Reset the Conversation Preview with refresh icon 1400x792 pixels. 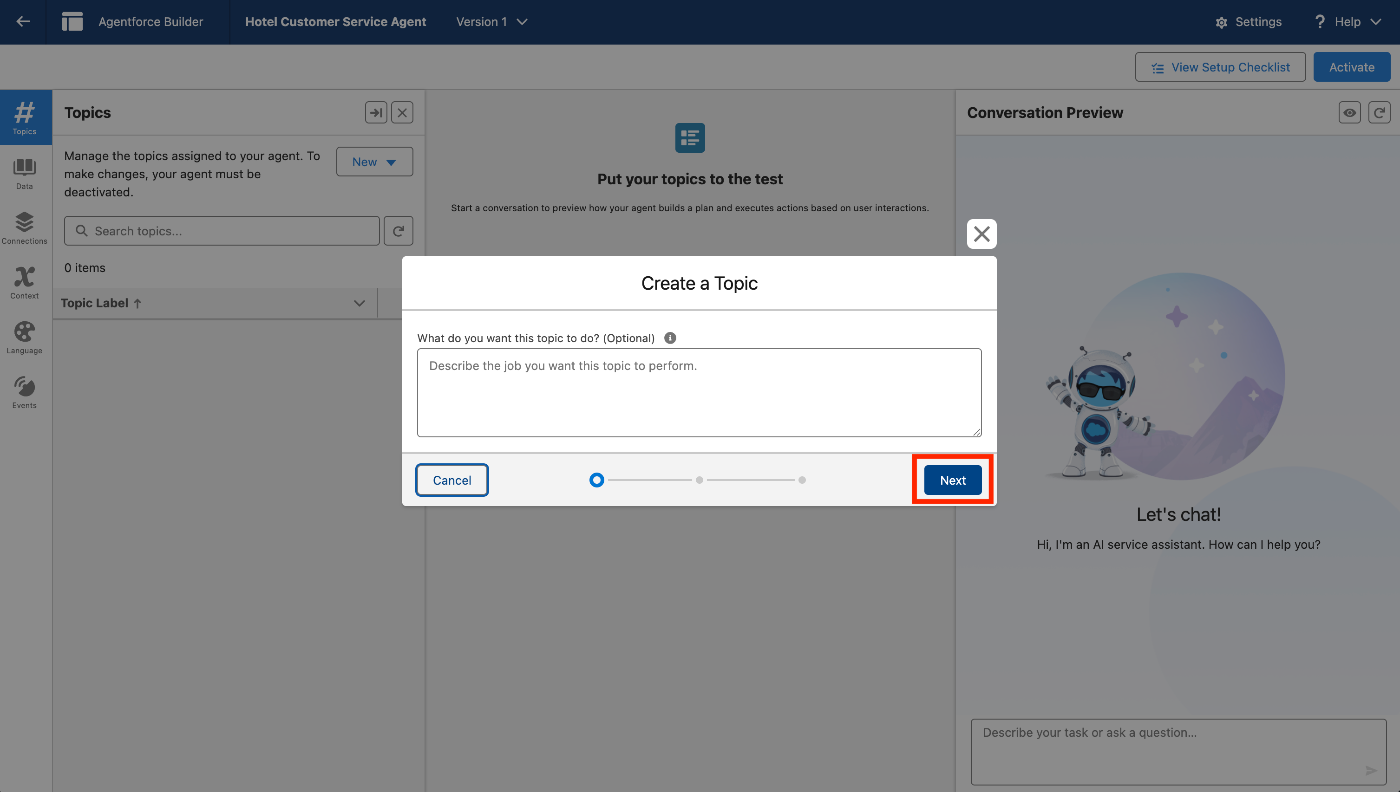click(x=1379, y=113)
